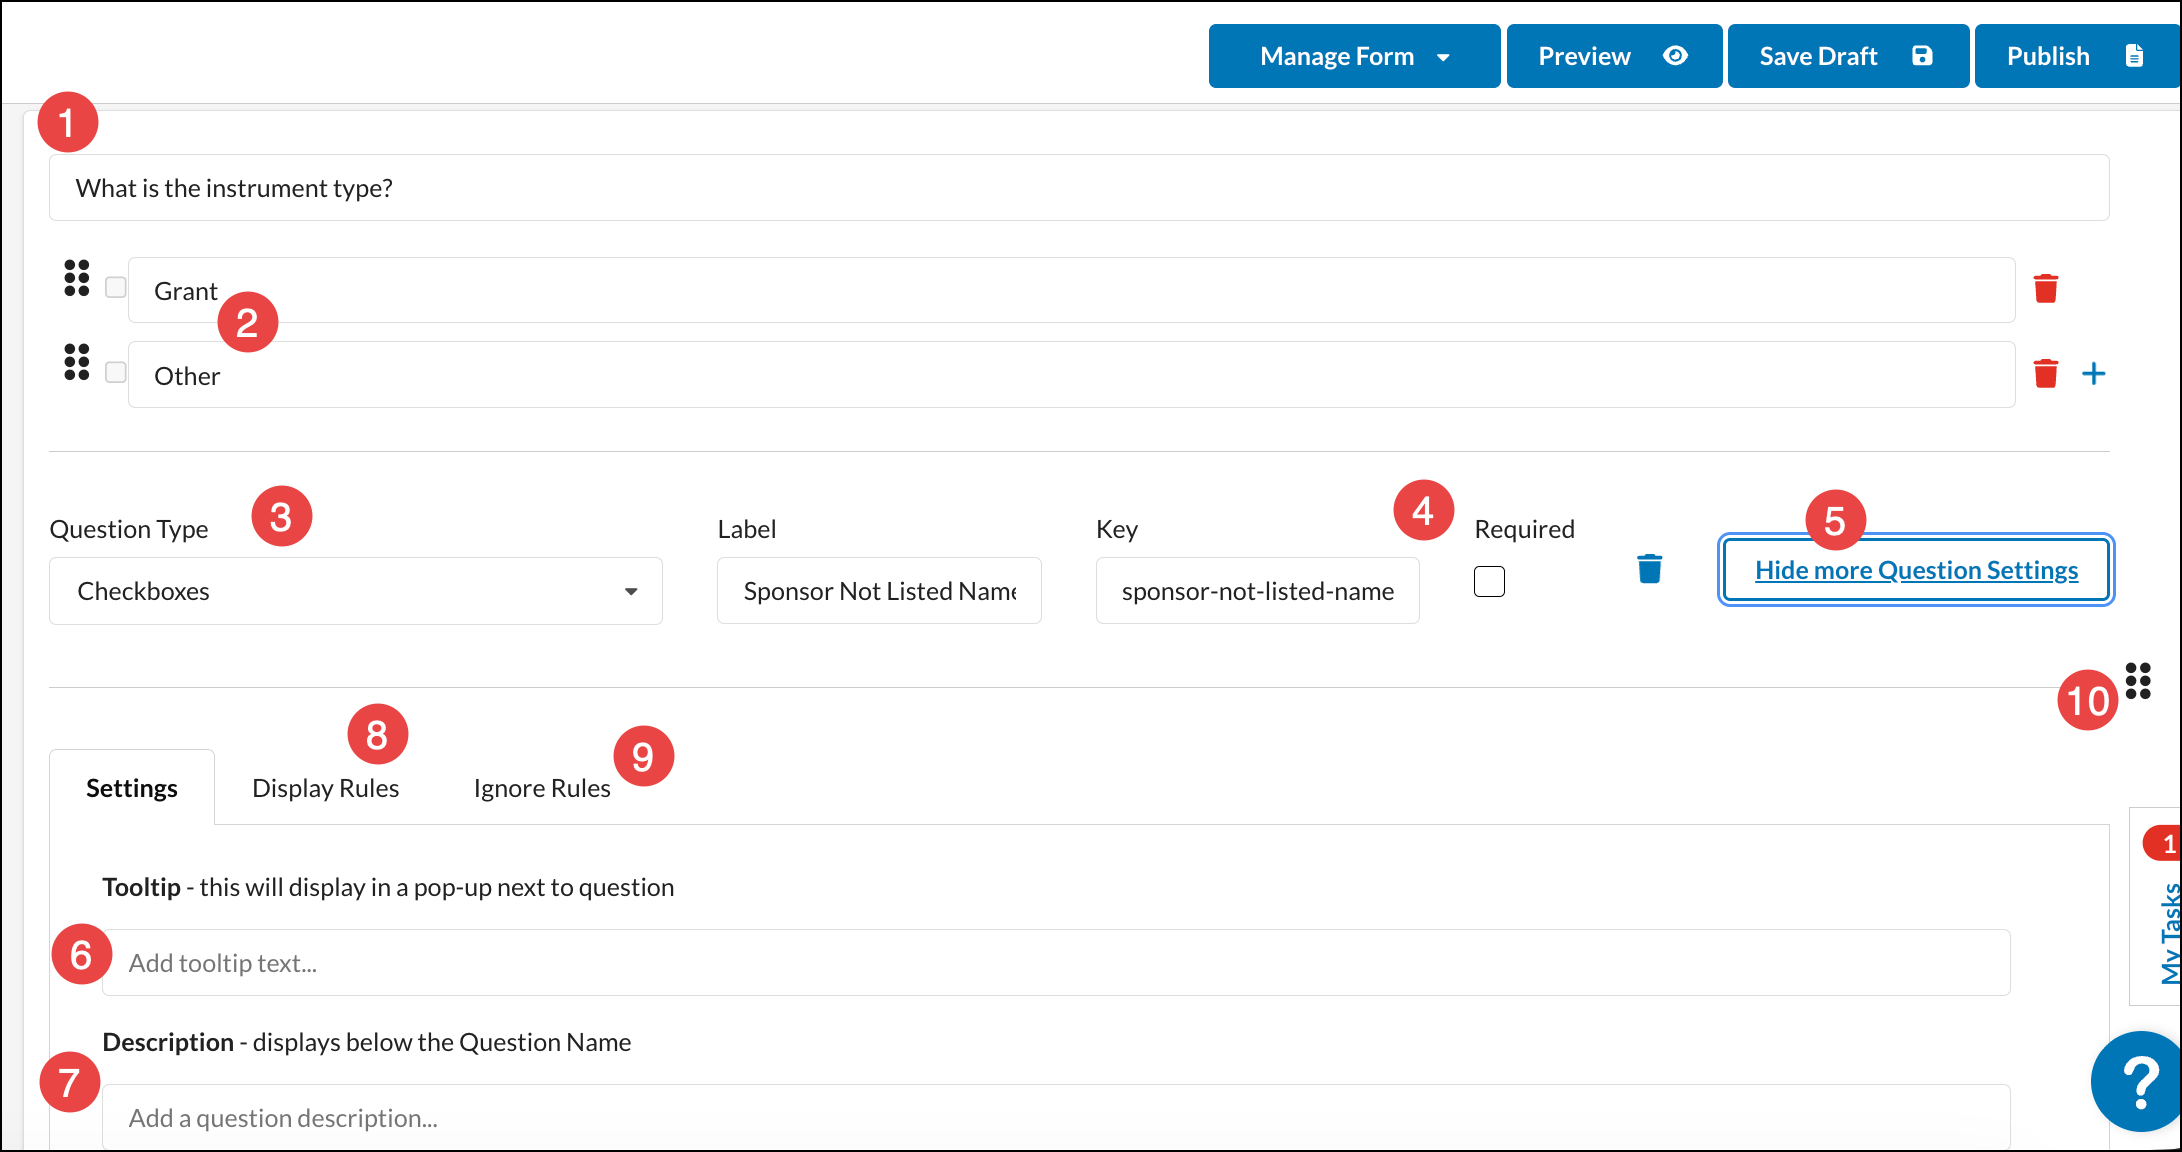Click the eye icon in Preview button

1676,56
